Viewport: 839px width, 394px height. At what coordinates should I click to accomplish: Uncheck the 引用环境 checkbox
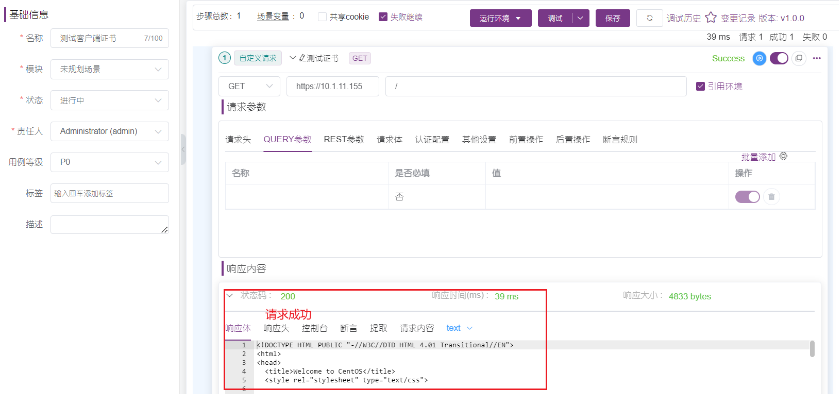tap(700, 86)
